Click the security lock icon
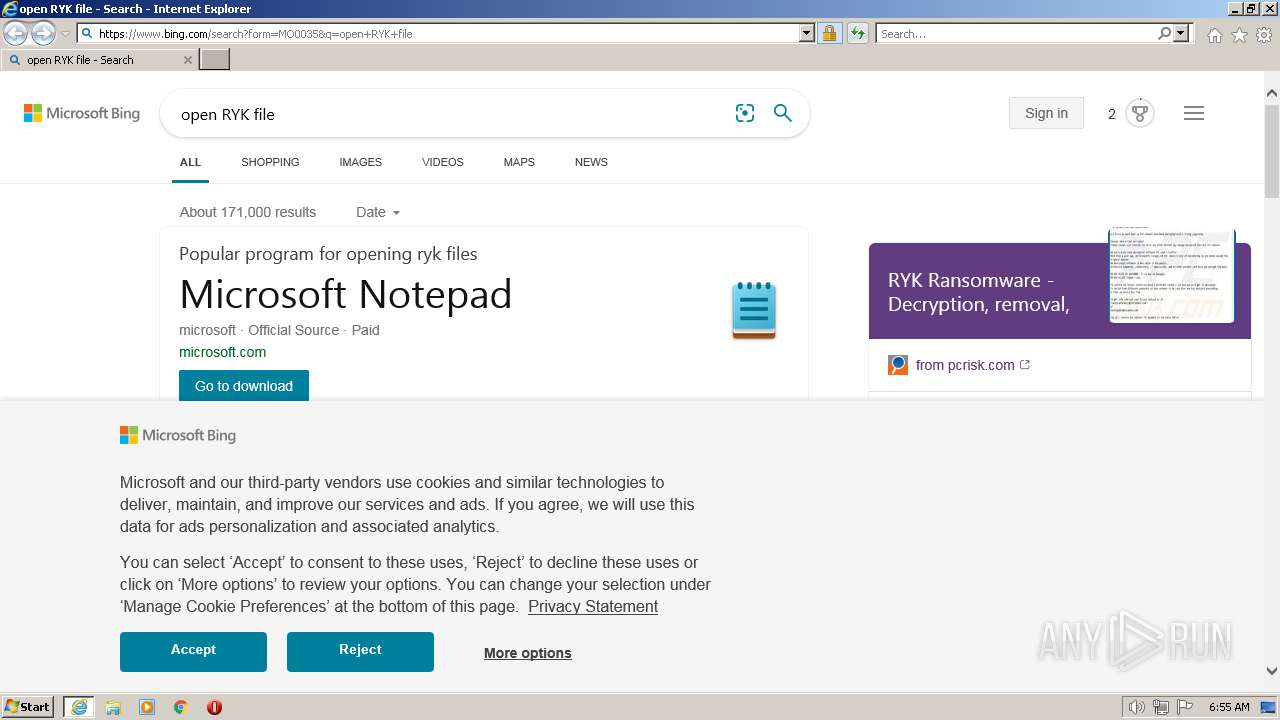 (829, 33)
